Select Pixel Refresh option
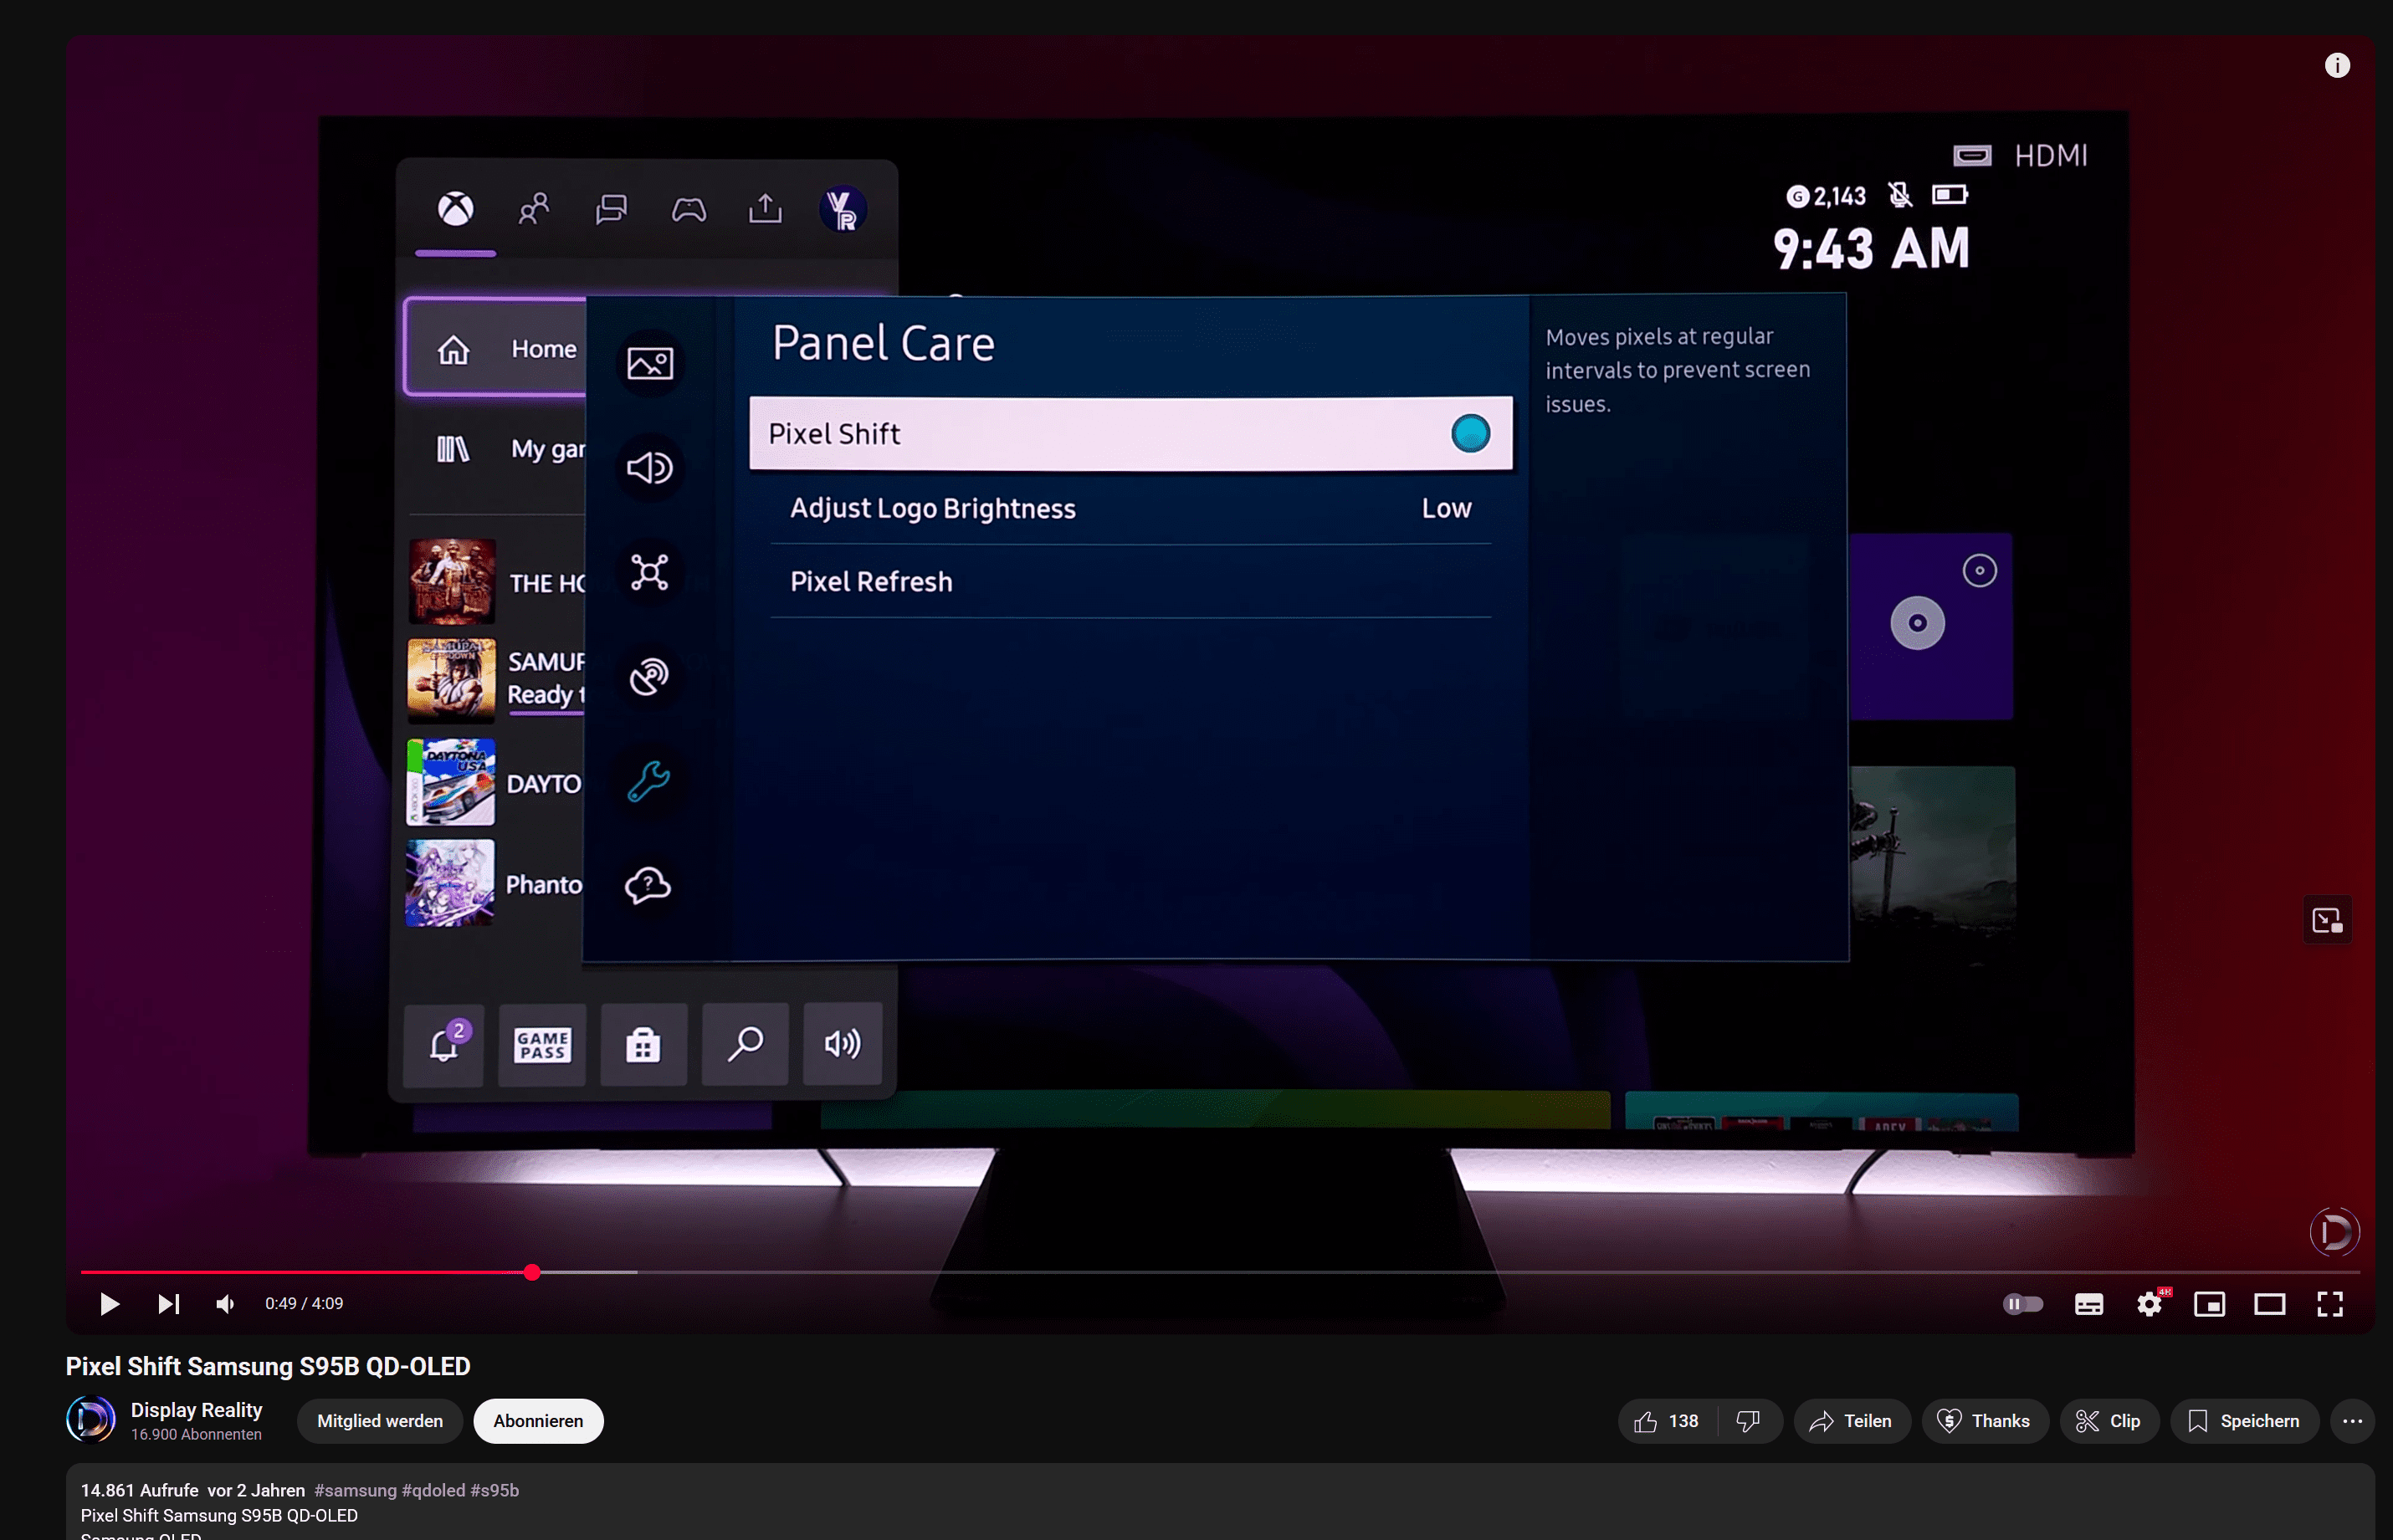The image size is (2393, 1540). [1130, 581]
